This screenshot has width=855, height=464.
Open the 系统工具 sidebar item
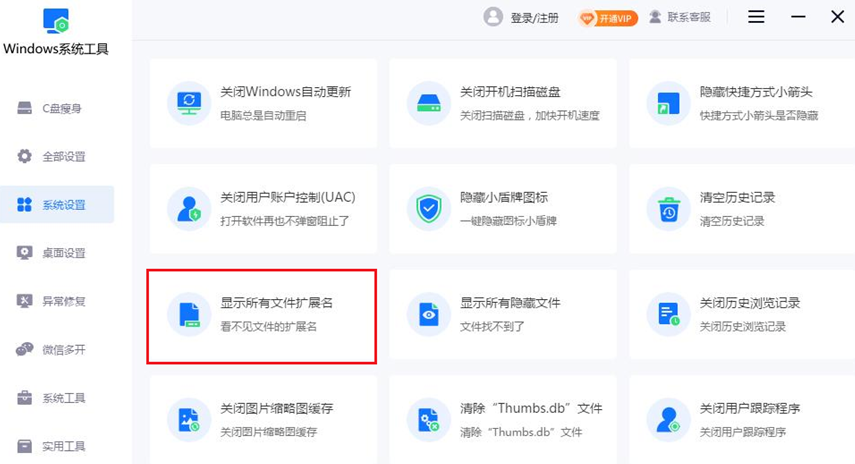pos(57,397)
